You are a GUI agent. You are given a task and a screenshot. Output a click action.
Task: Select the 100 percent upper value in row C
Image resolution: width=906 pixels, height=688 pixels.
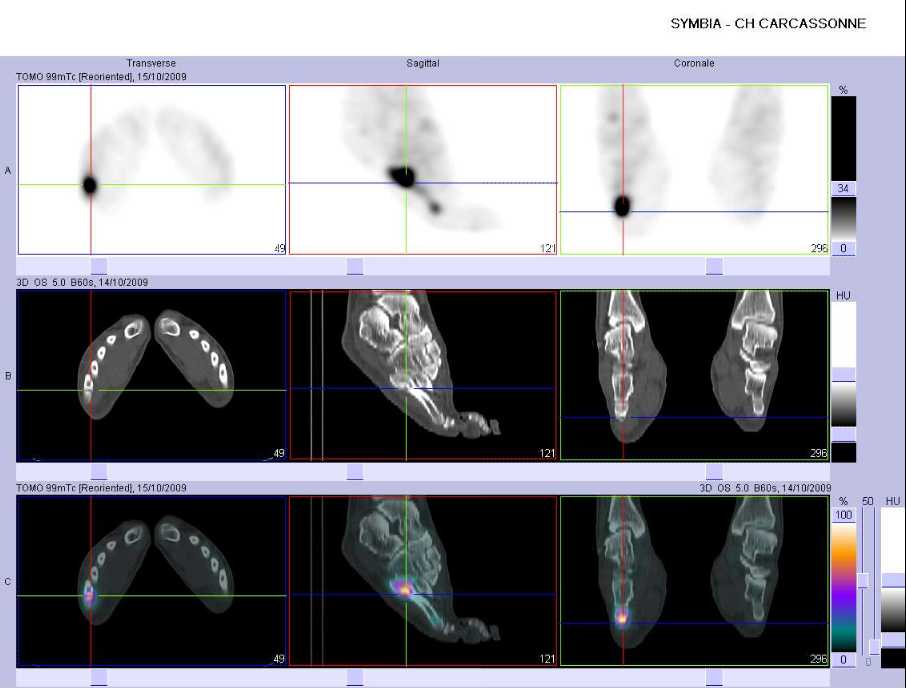tap(844, 515)
